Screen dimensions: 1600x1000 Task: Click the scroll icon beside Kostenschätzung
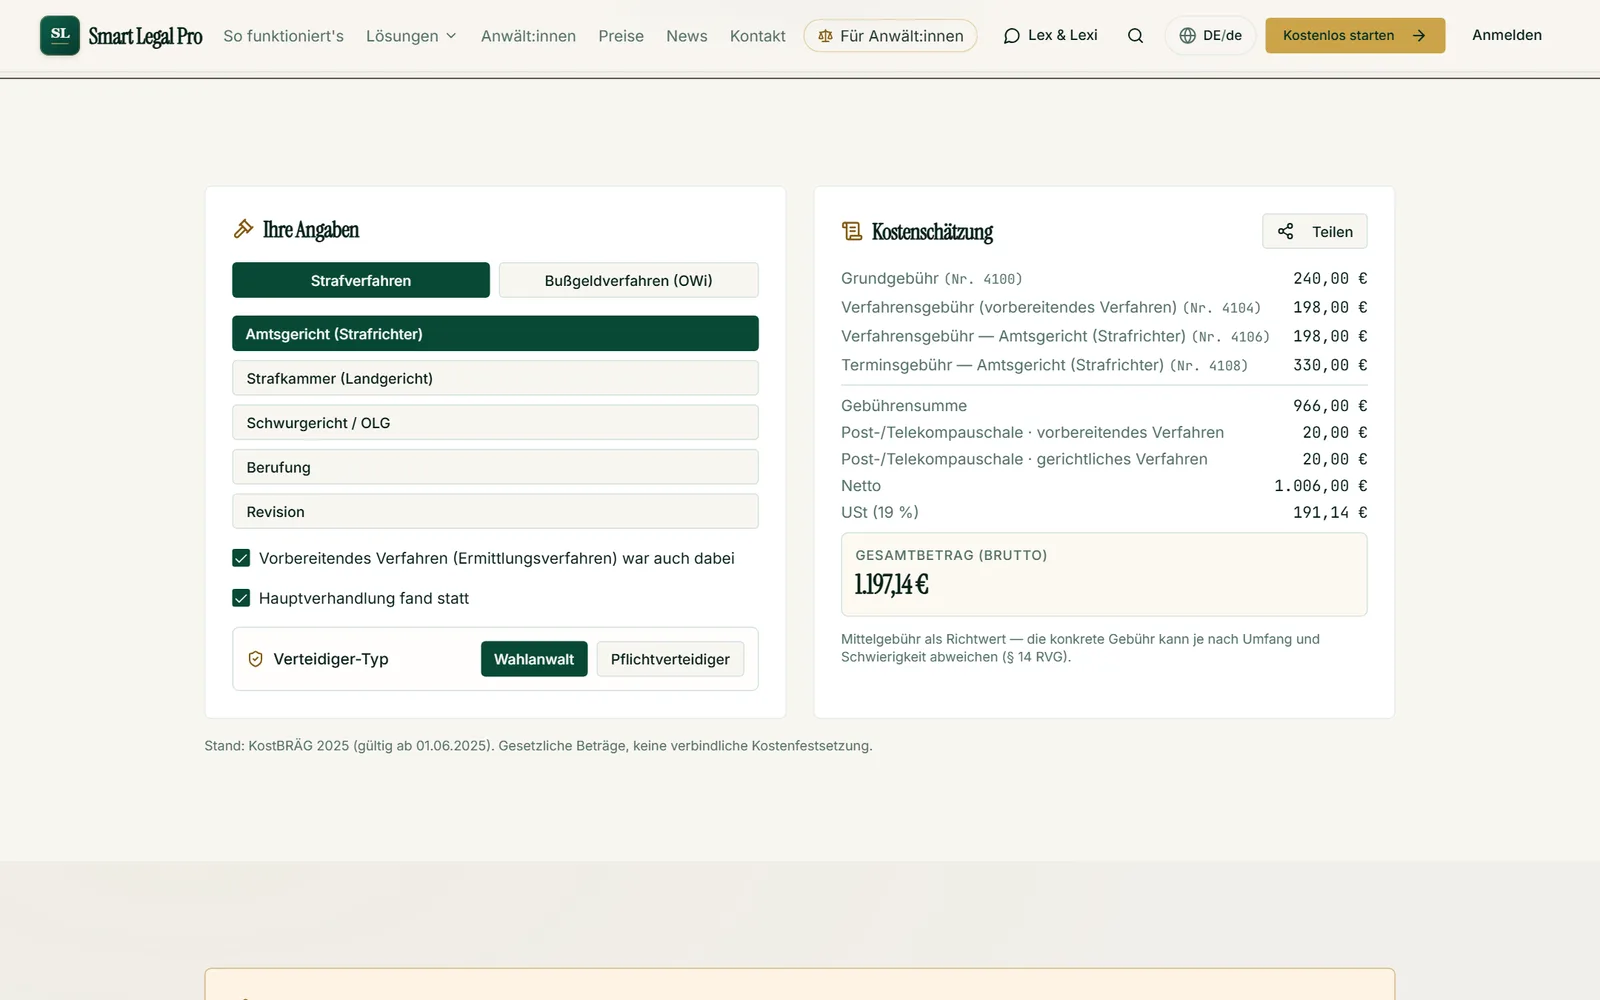click(851, 231)
